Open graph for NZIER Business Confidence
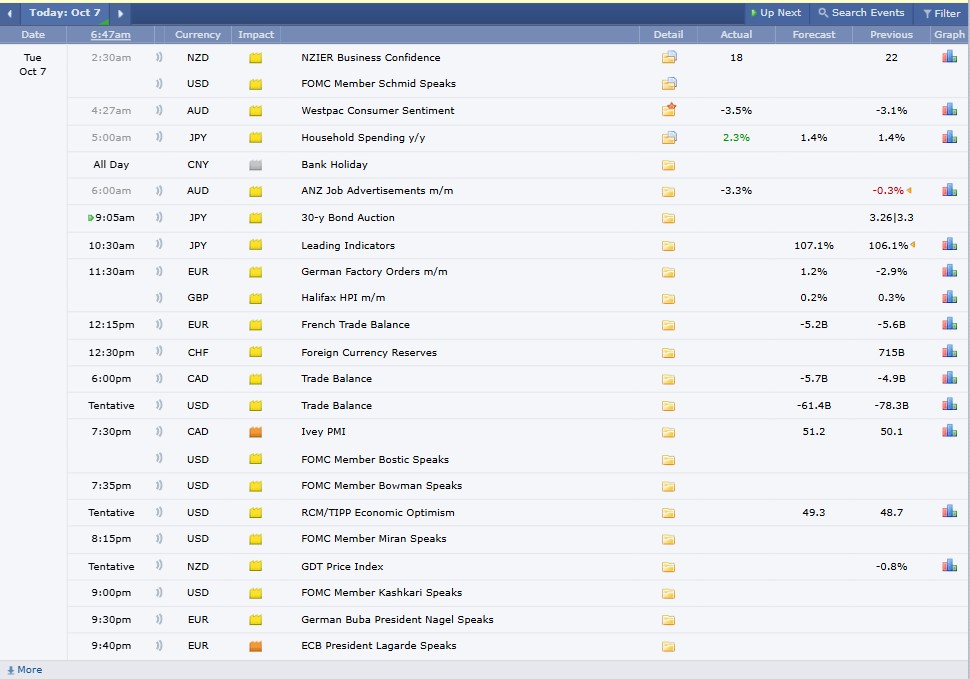The width and height of the screenshot is (970, 679). pyautogui.click(x=948, y=57)
